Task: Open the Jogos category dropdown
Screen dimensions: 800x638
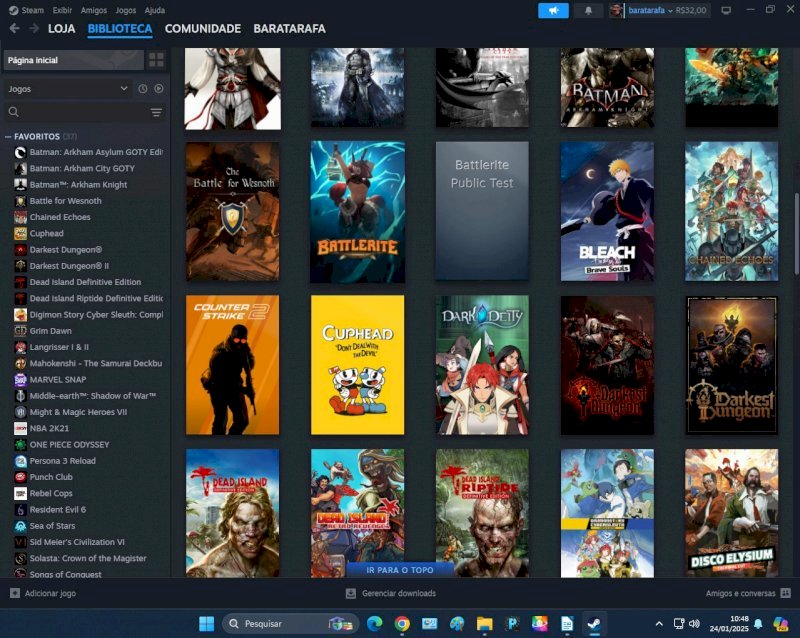Action: pos(68,89)
